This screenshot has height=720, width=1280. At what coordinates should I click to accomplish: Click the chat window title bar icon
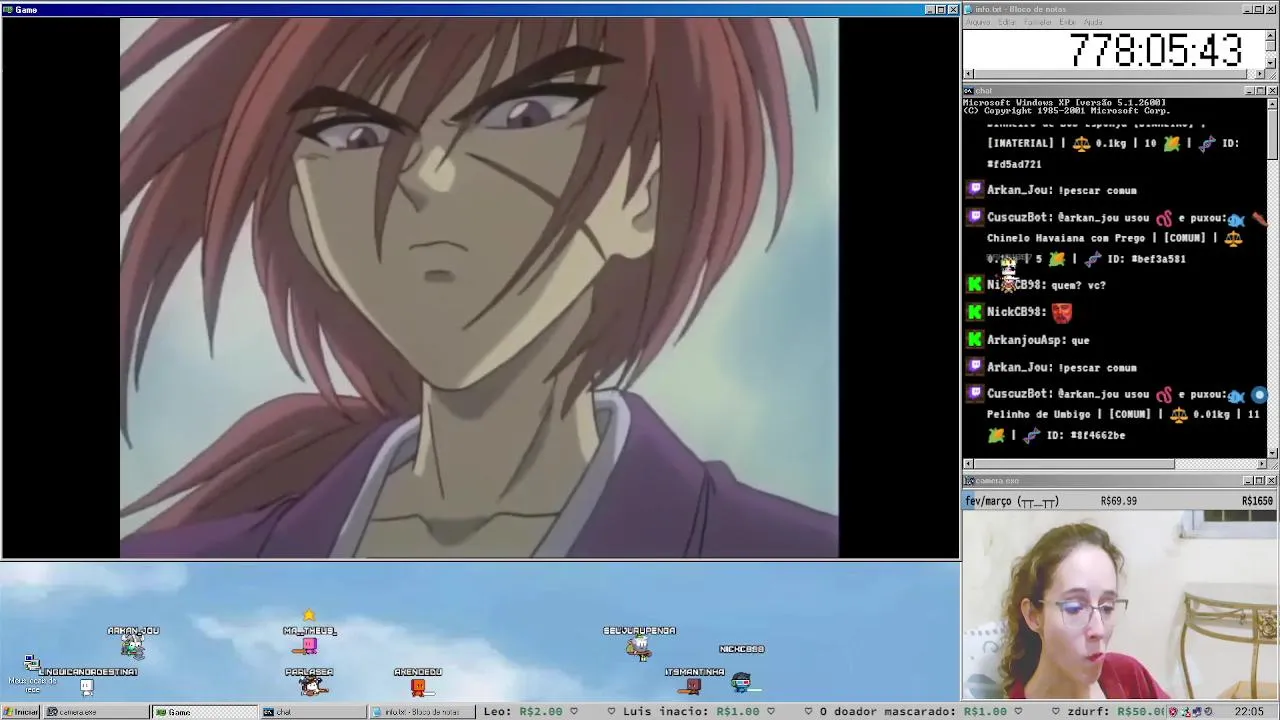coord(969,91)
